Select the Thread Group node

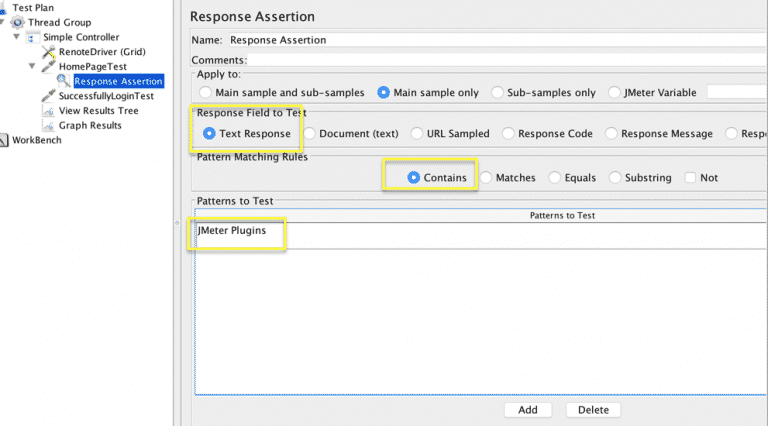(59, 23)
